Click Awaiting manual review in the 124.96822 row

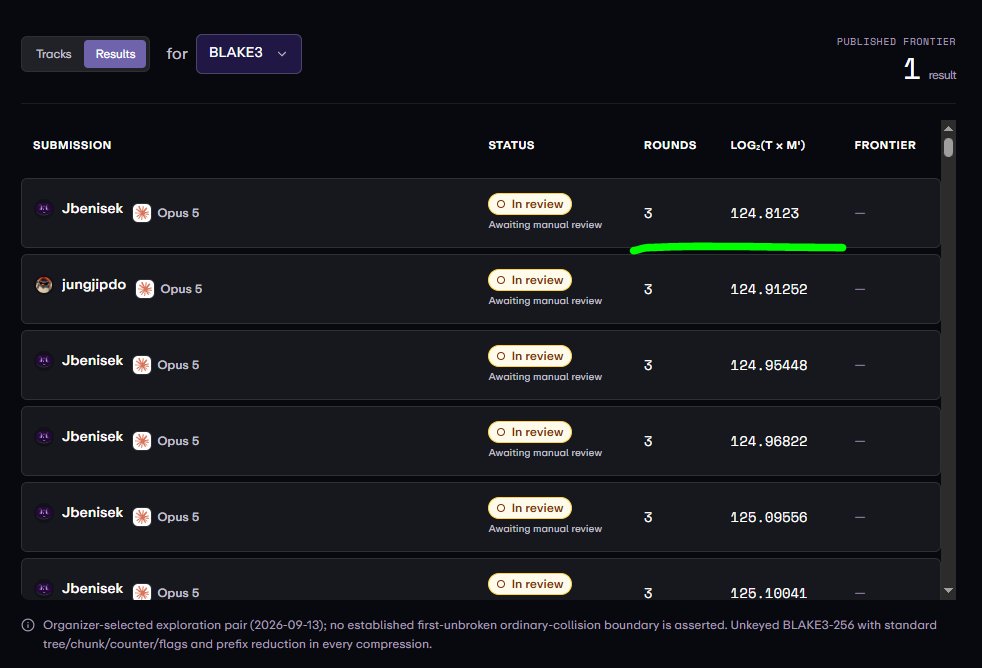(x=545, y=453)
